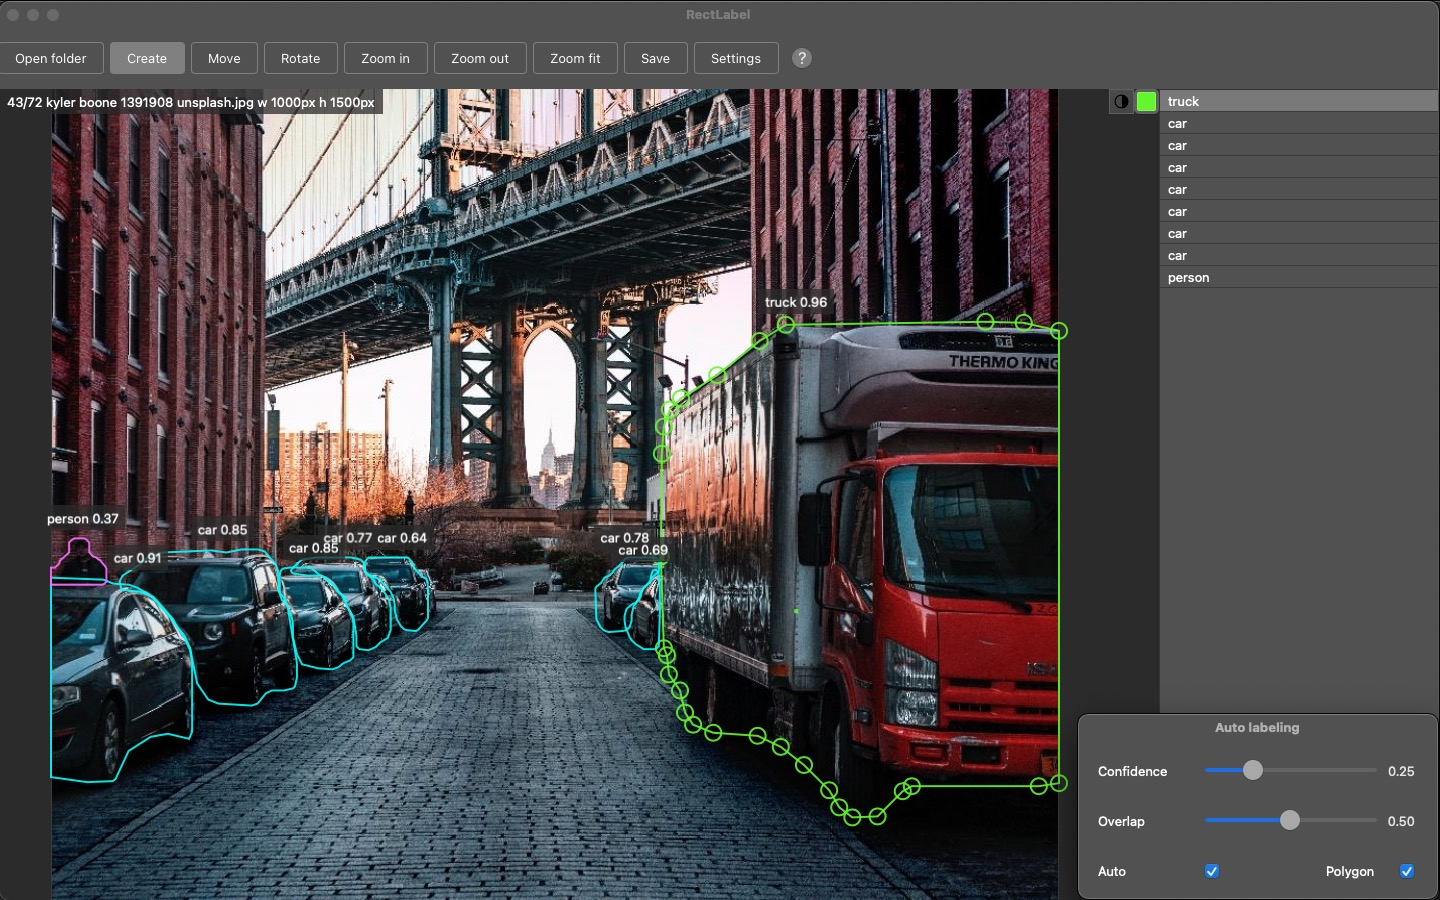Image resolution: width=1440 pixels, height=900 pixels.
Task: Select the Move tool button
Action: (x=224, y=58)
